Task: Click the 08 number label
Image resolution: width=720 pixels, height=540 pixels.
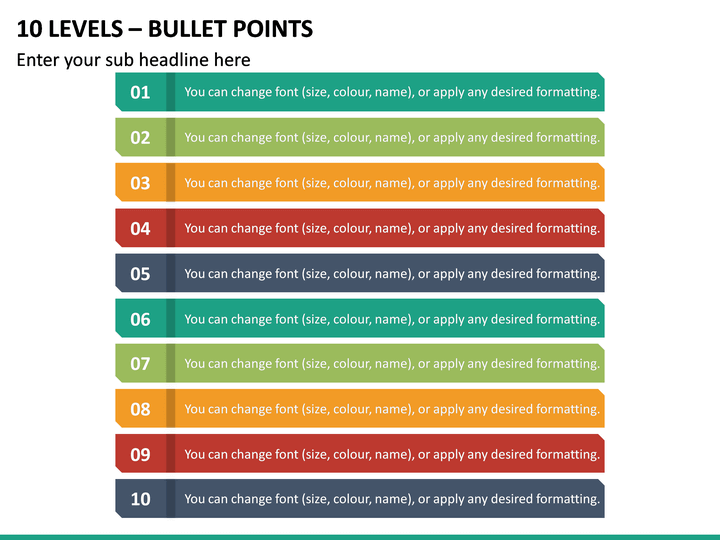Action: (140, 409)
